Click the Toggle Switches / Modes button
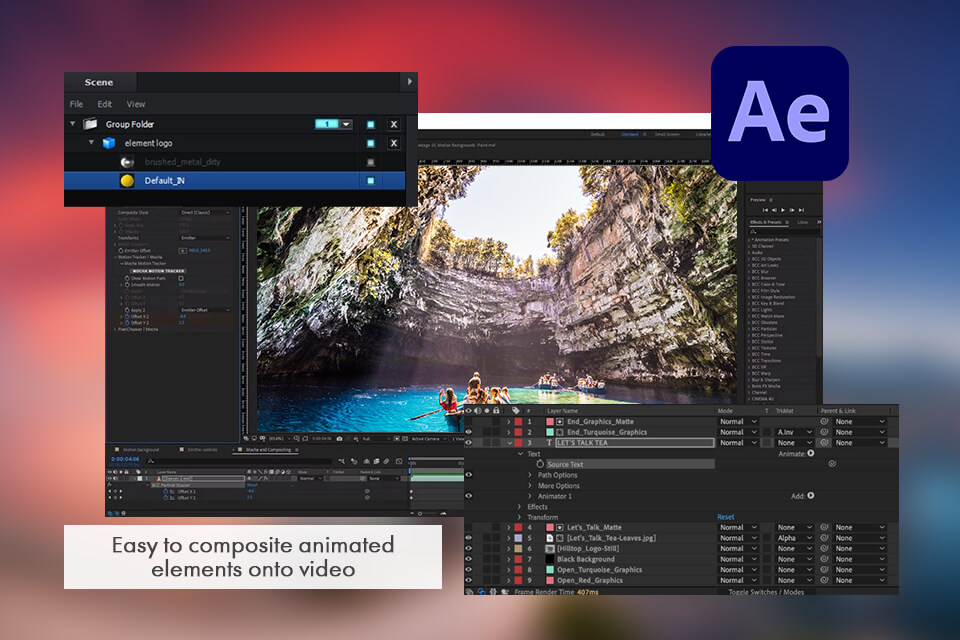The height and width of the screenshot is (640, 960). point(766,592)
